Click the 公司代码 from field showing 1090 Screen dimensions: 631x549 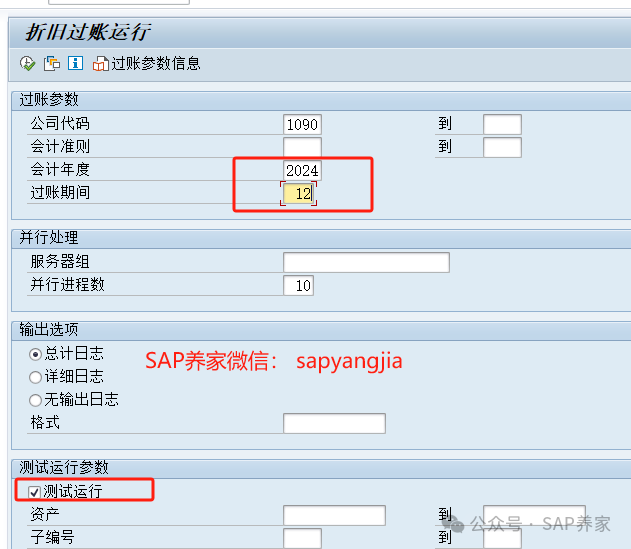[x=302, y=124]
